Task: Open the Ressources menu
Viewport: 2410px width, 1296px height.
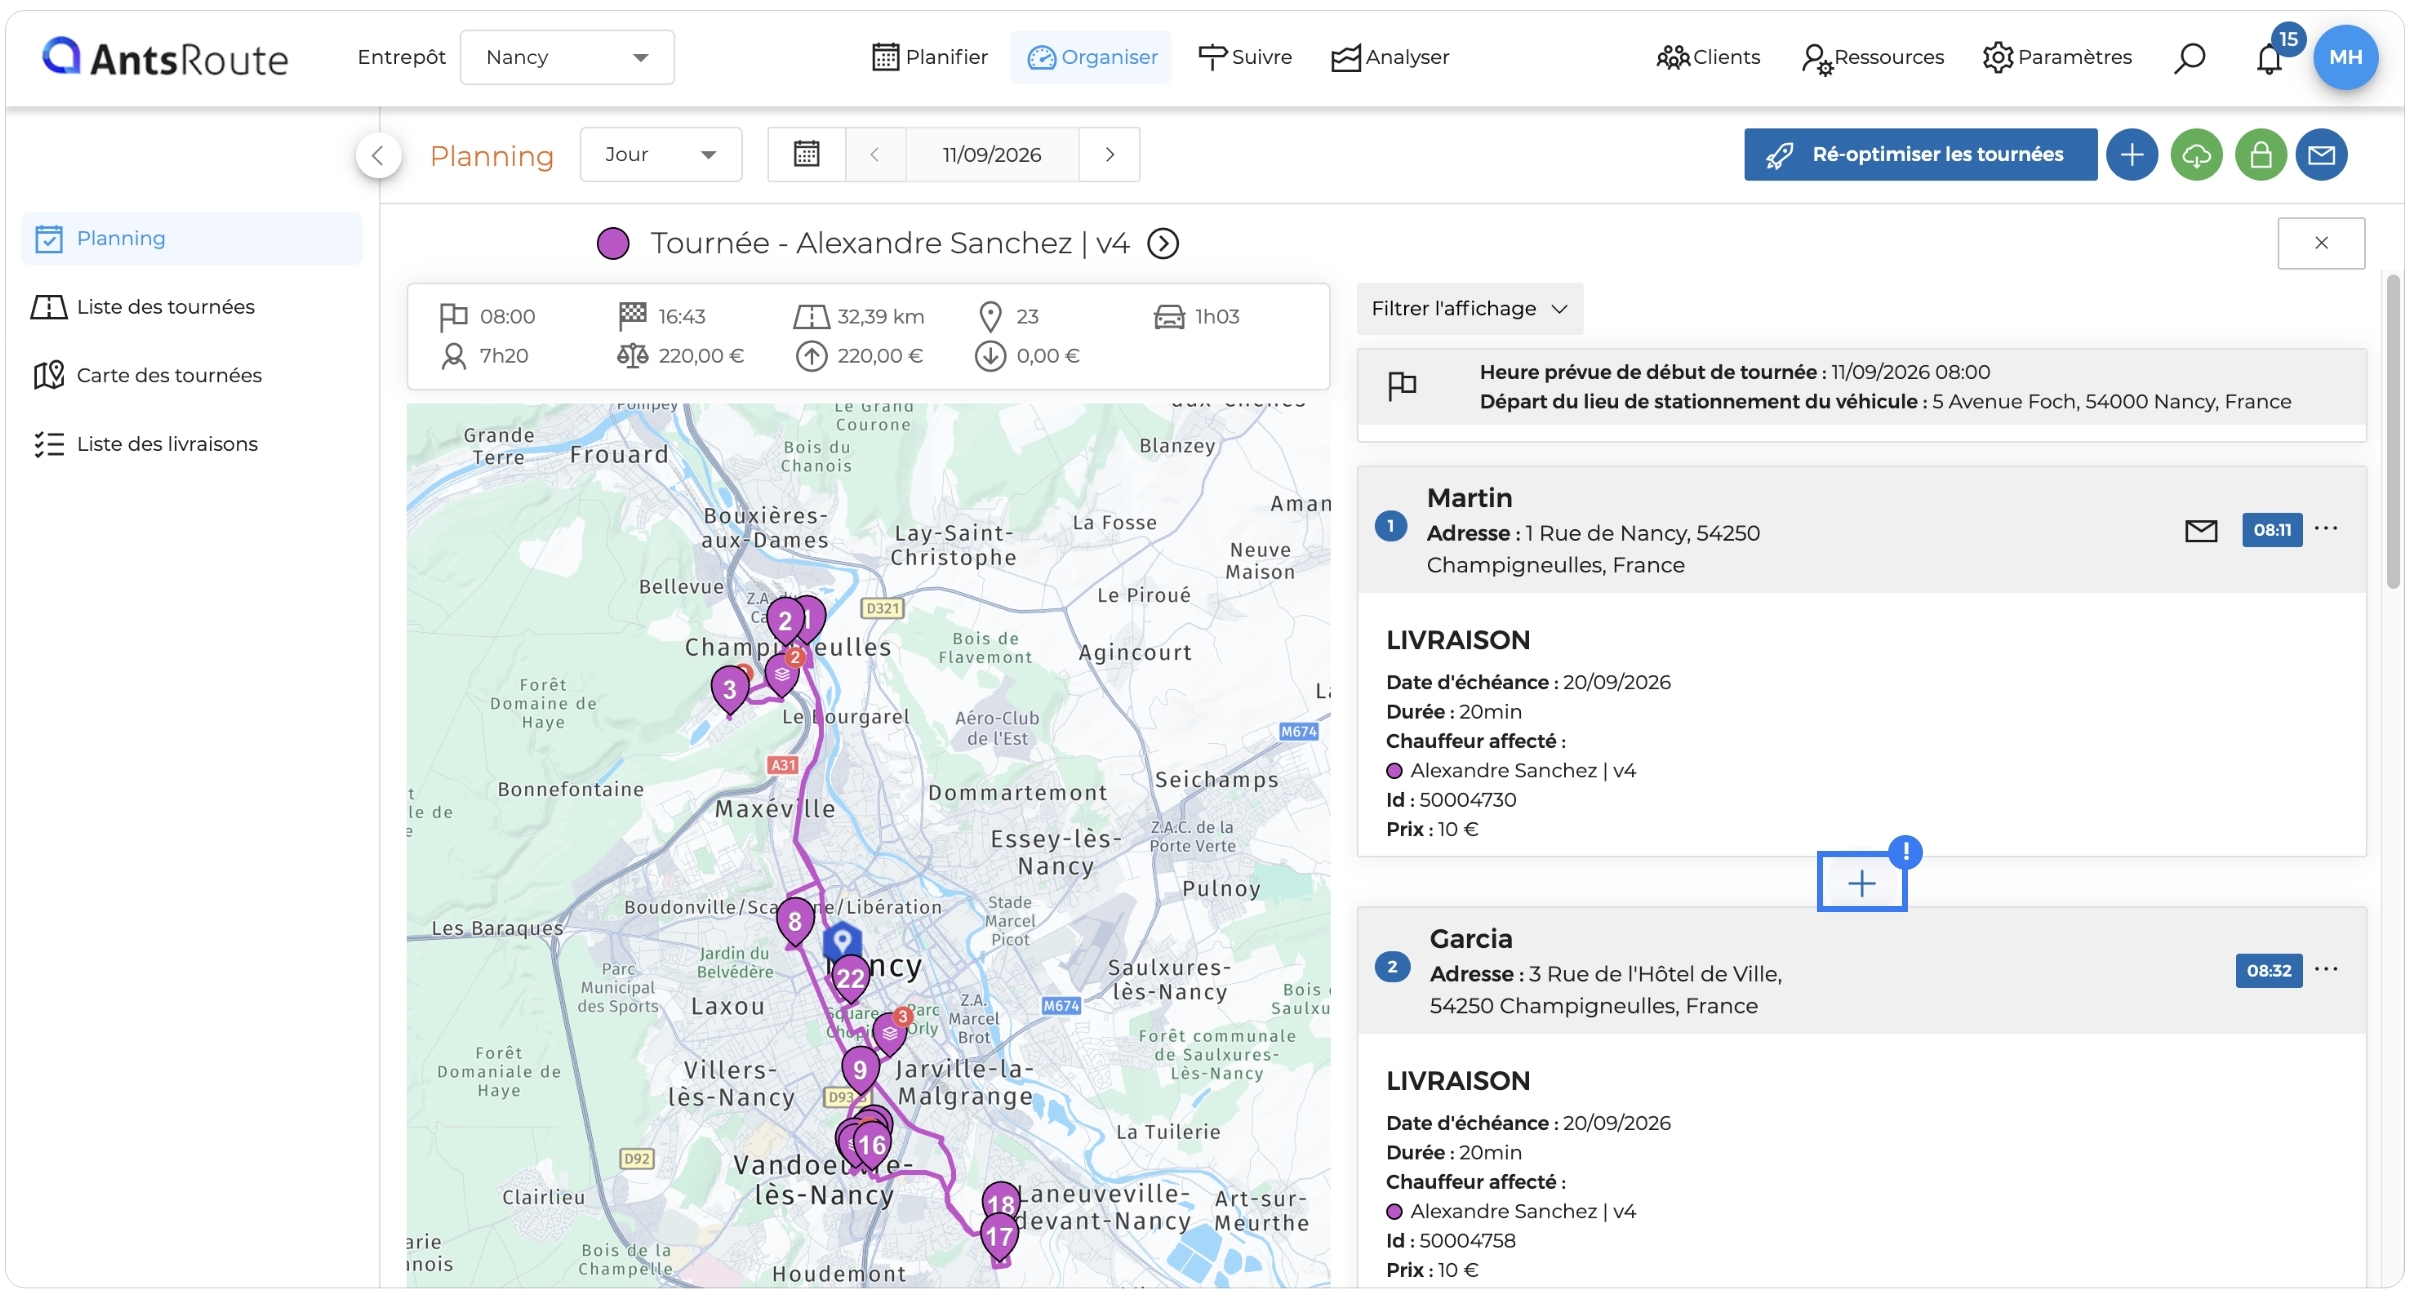Action: pos(1873,57)
